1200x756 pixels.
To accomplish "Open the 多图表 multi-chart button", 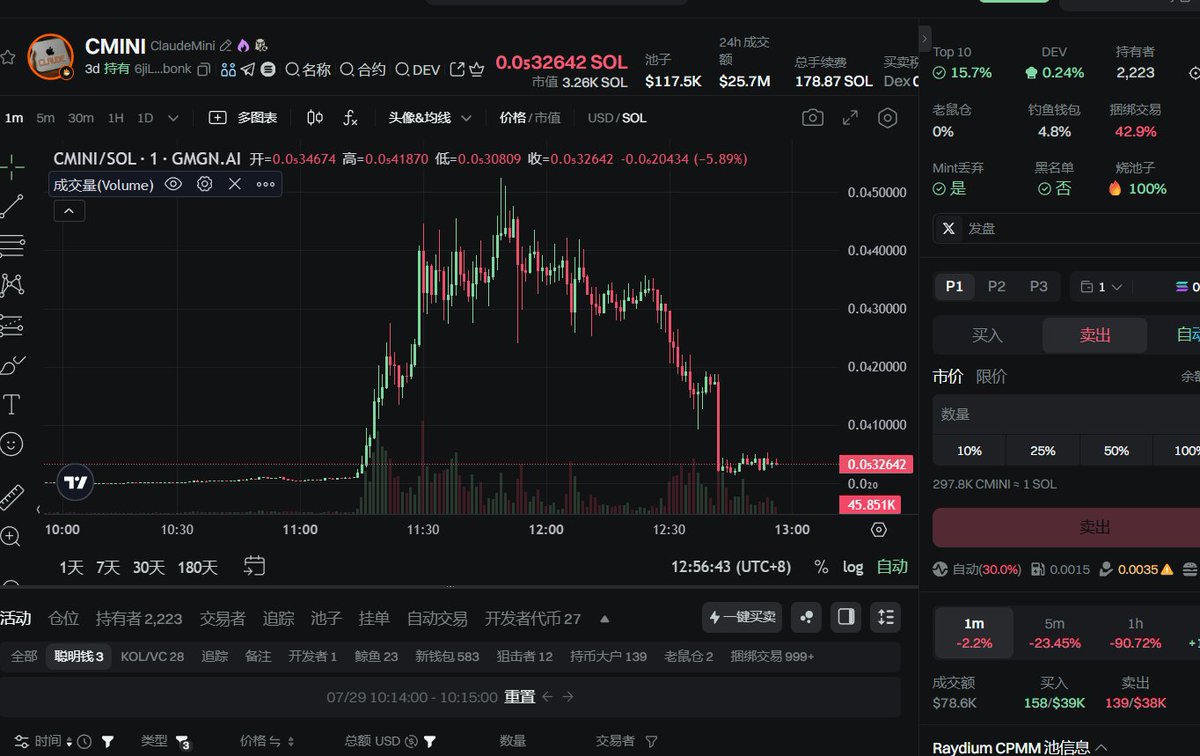I will (244, 118).
